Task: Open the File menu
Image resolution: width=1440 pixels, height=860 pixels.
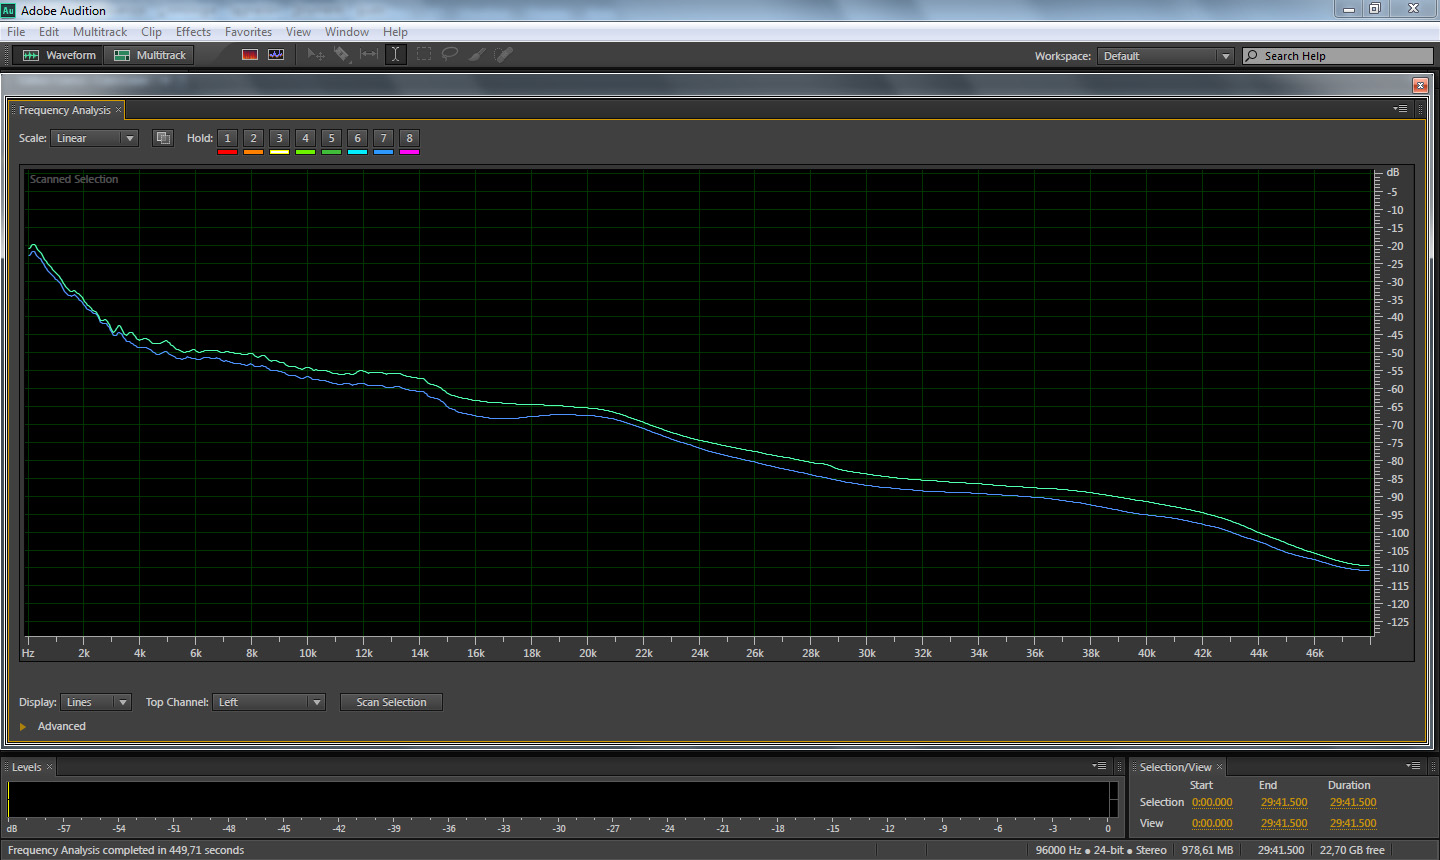Action: tap(16, 32)
